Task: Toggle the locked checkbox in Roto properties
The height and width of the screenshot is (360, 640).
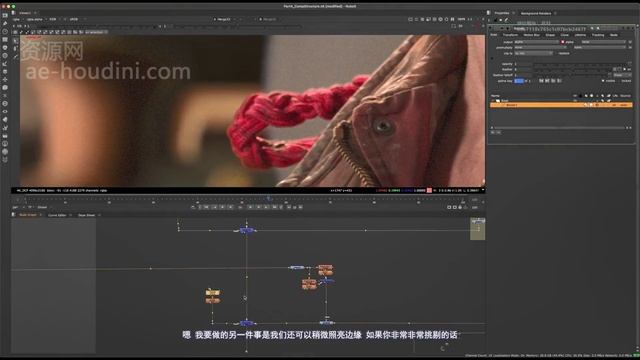Action: (x=619, y=81)
